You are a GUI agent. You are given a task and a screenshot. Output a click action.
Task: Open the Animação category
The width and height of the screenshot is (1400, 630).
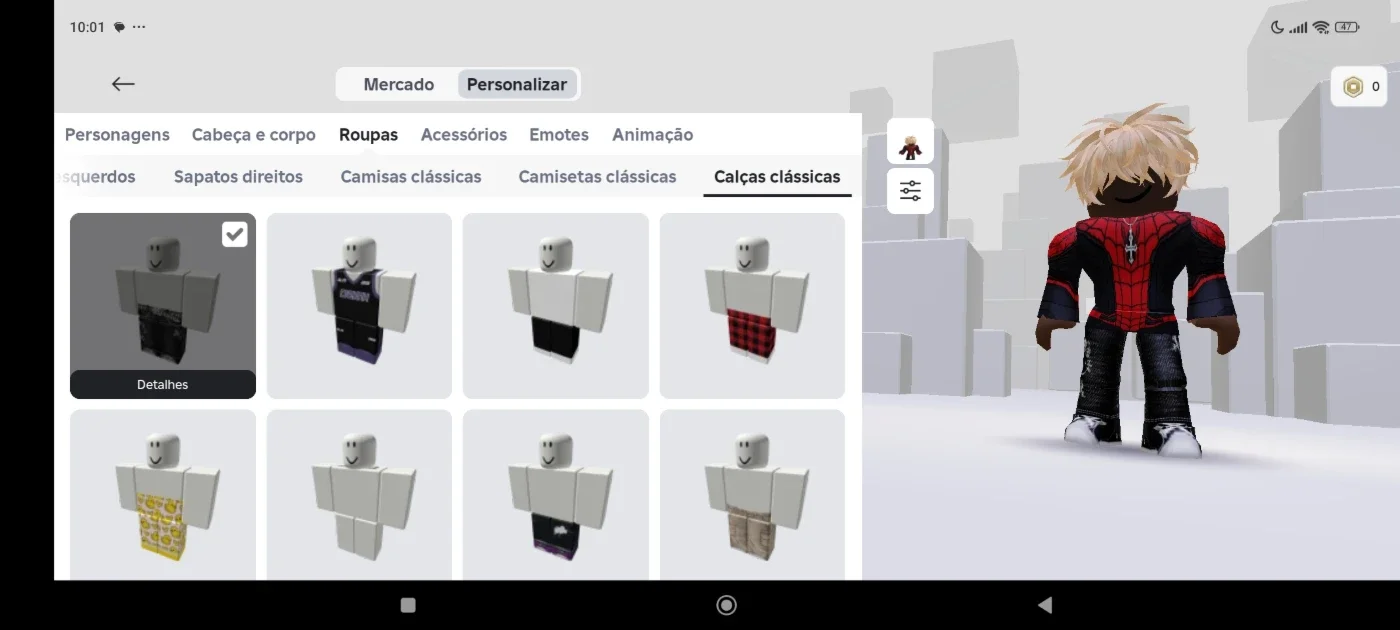tap(653, 134)
